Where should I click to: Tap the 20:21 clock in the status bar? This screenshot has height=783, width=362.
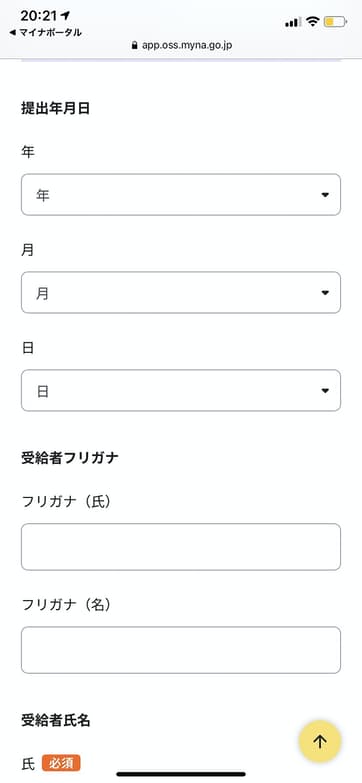tap(38, 16)
